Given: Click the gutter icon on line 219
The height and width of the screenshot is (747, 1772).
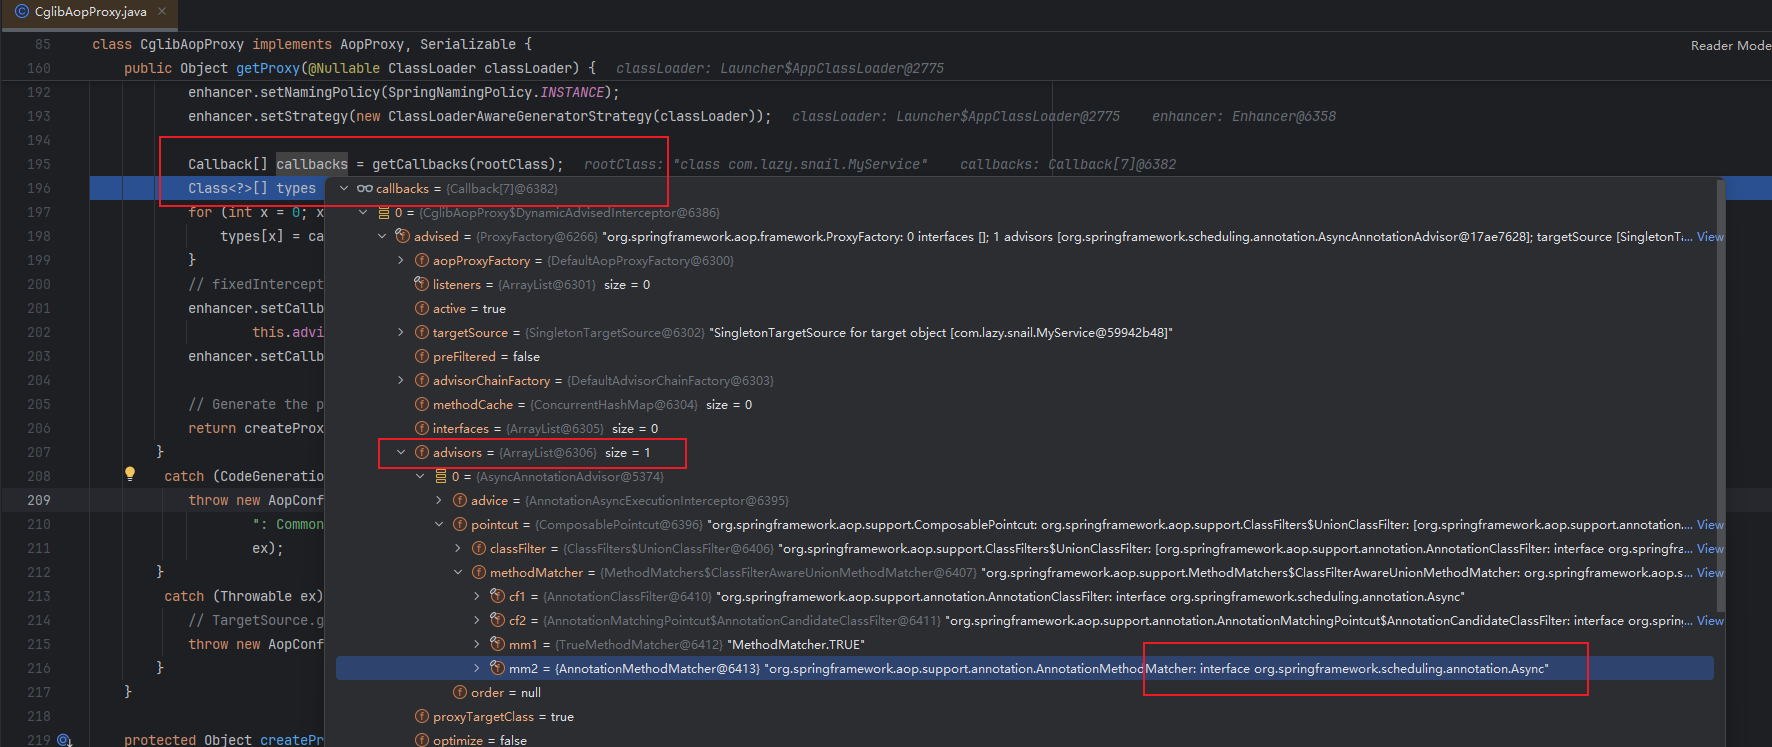Looking at the screenshot, I should click(x=64, y=740).
